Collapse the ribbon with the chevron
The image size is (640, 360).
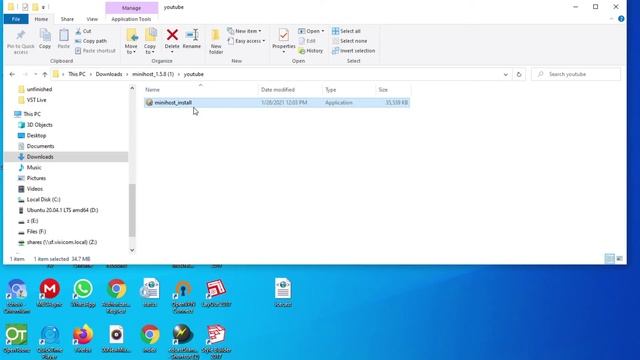tap(611, 19)
